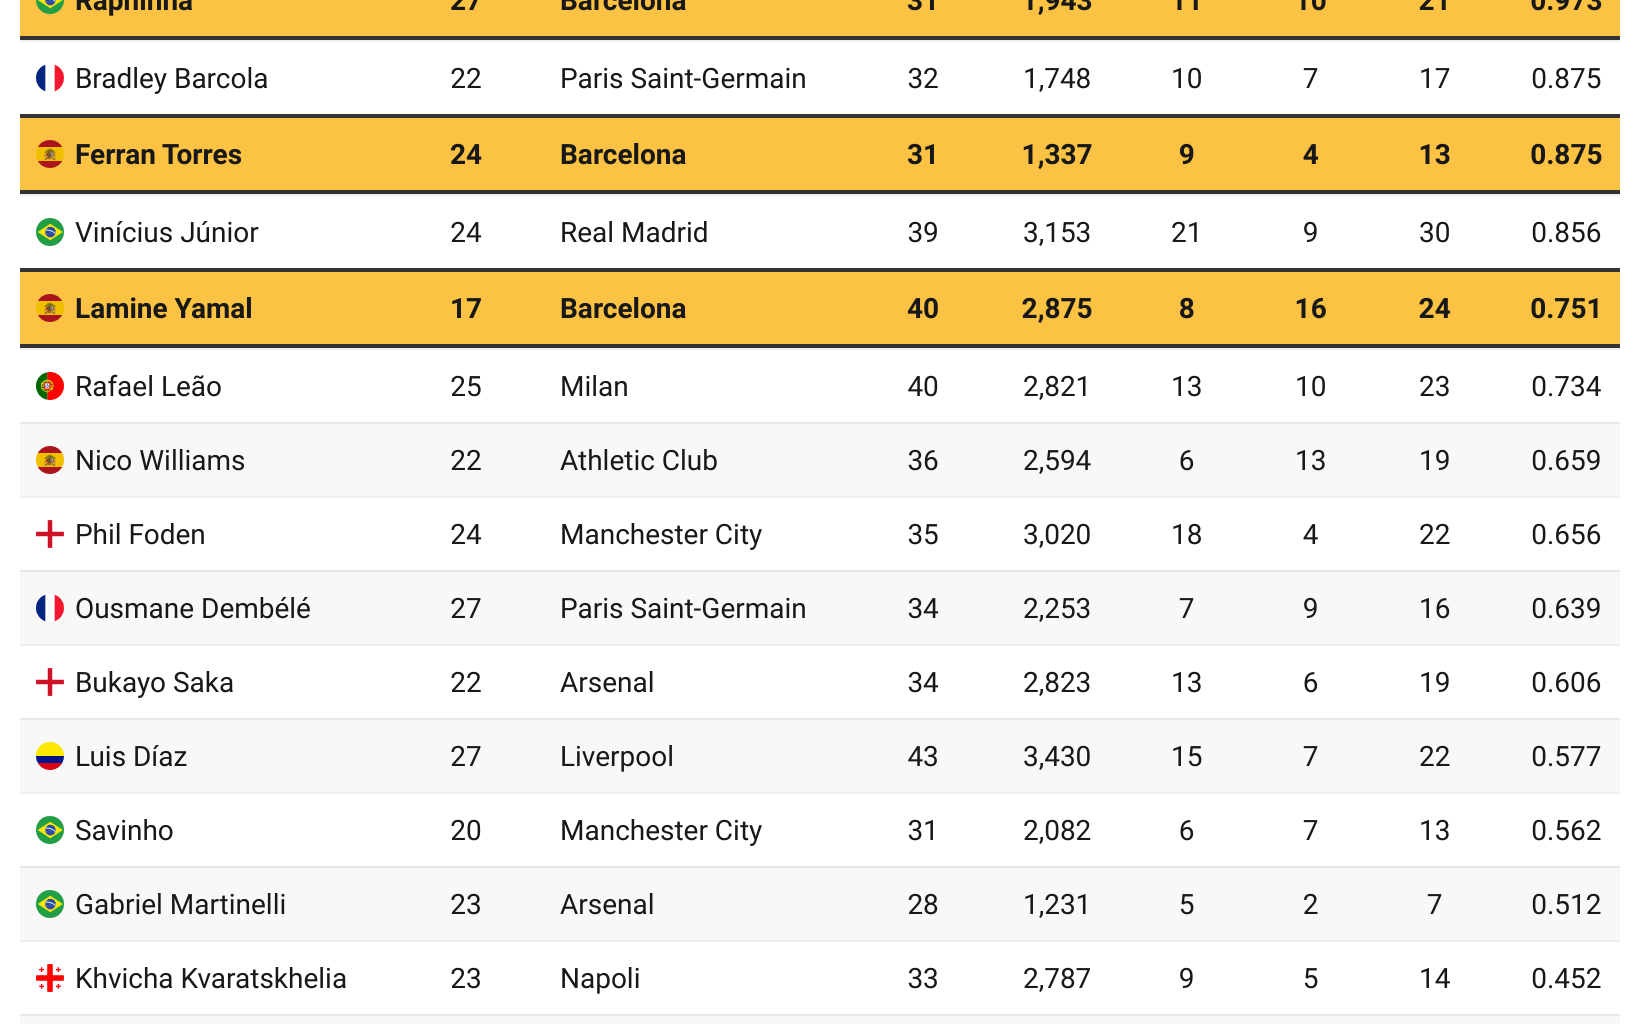The width and height of the screenshot is (1640, 1024).
Task: Click Milan in Rafael Leão's row
Action: (594, 386)
